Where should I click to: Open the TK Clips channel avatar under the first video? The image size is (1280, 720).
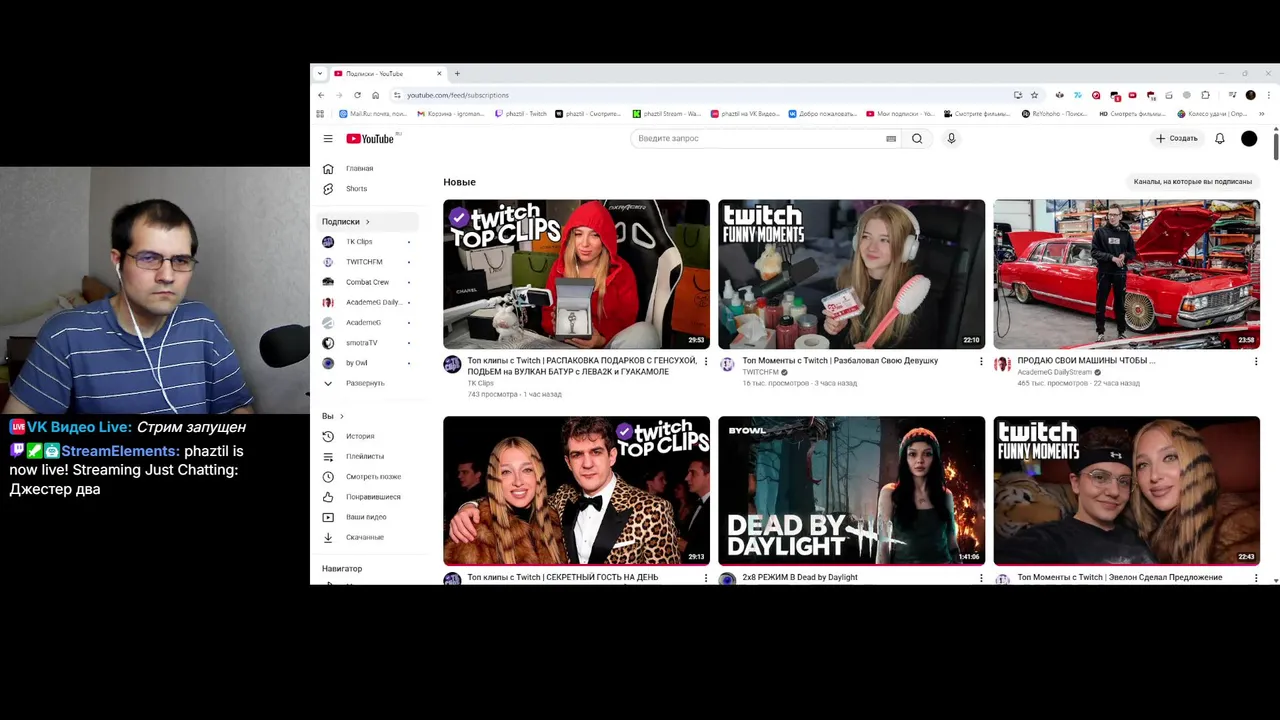452,364
